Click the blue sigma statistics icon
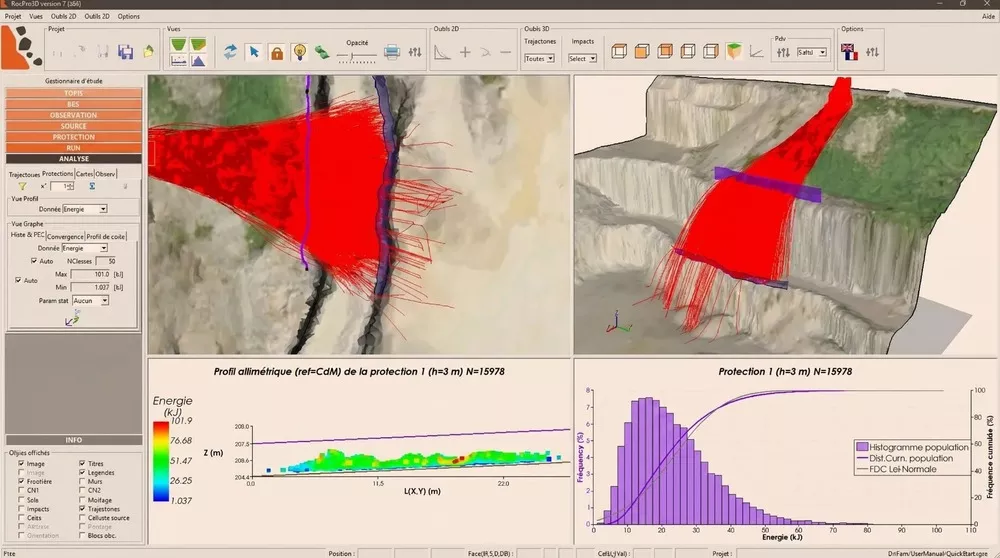 (x=92, y=186)
